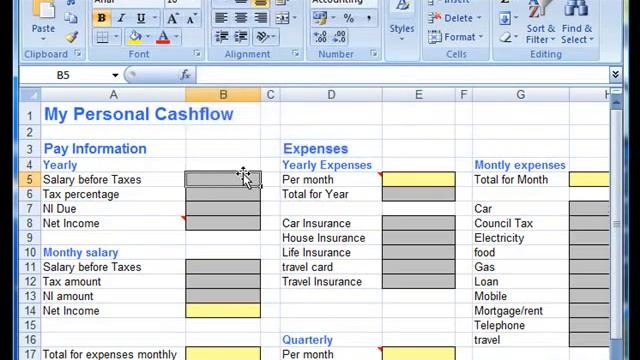Click Increase Decimal icon
640x360 pixels.
(x=320, y=37)
